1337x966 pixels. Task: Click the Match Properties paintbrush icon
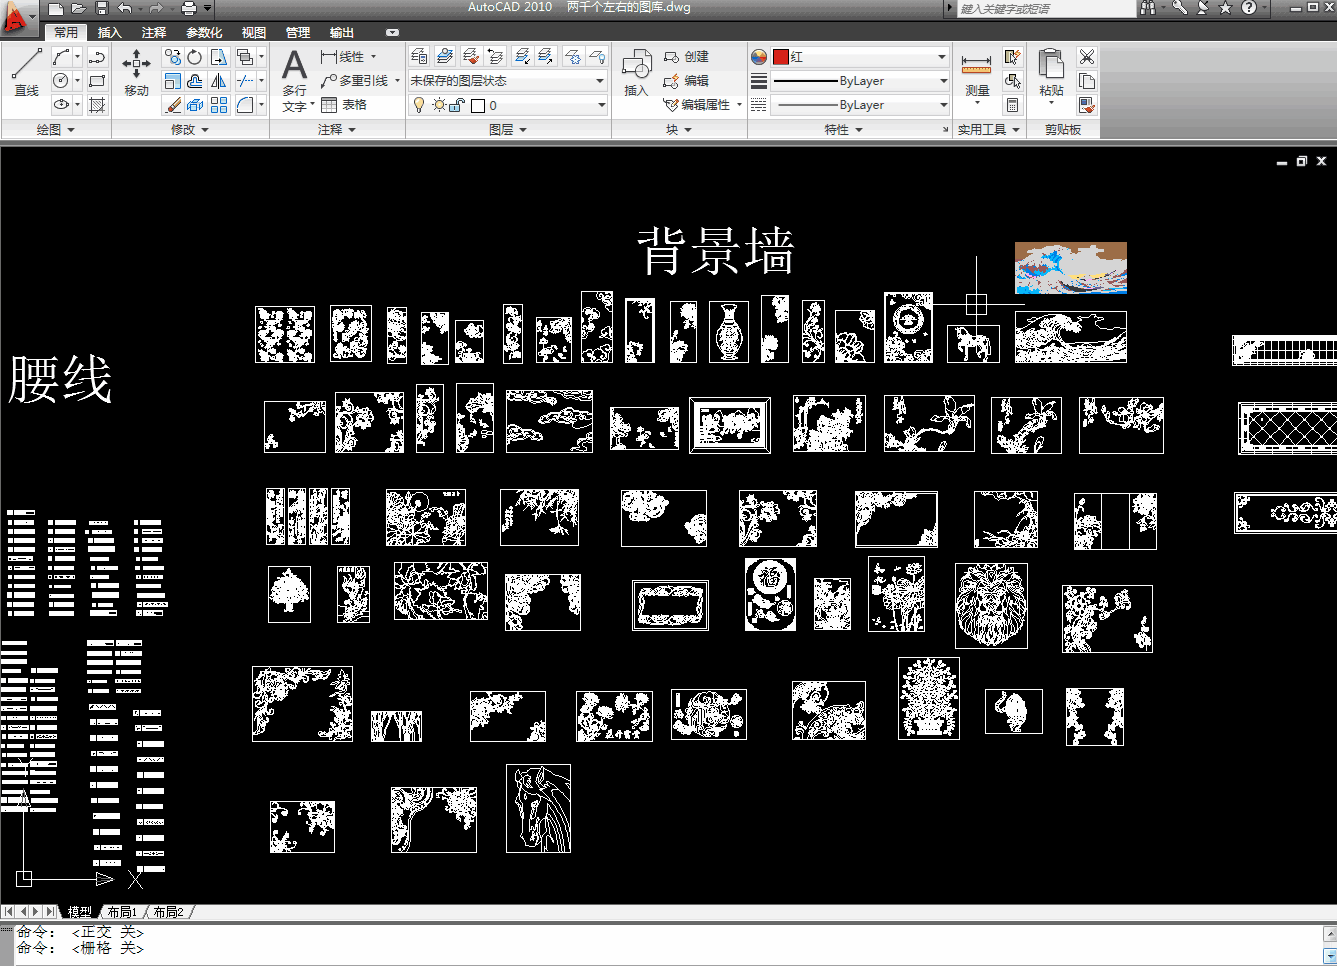(x=1087, y=105)
